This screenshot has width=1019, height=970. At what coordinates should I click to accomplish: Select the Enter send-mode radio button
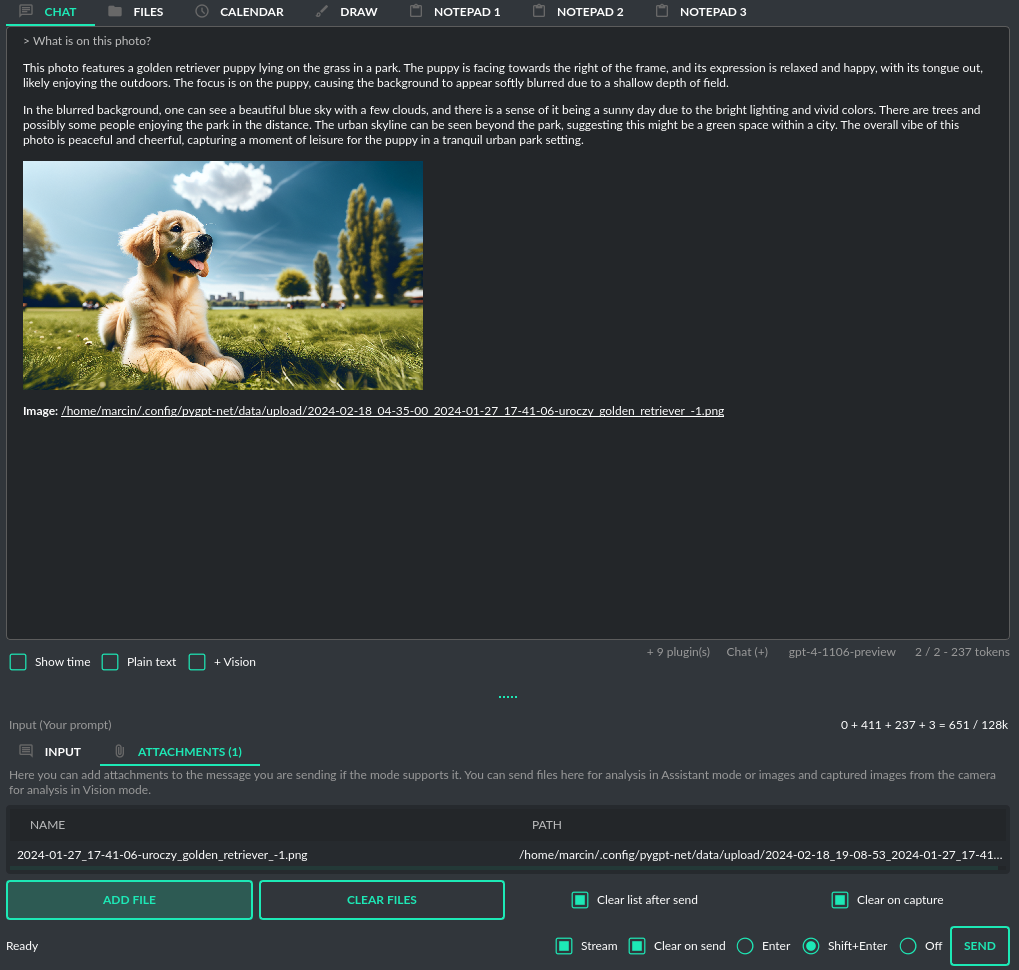click(745, 946)
